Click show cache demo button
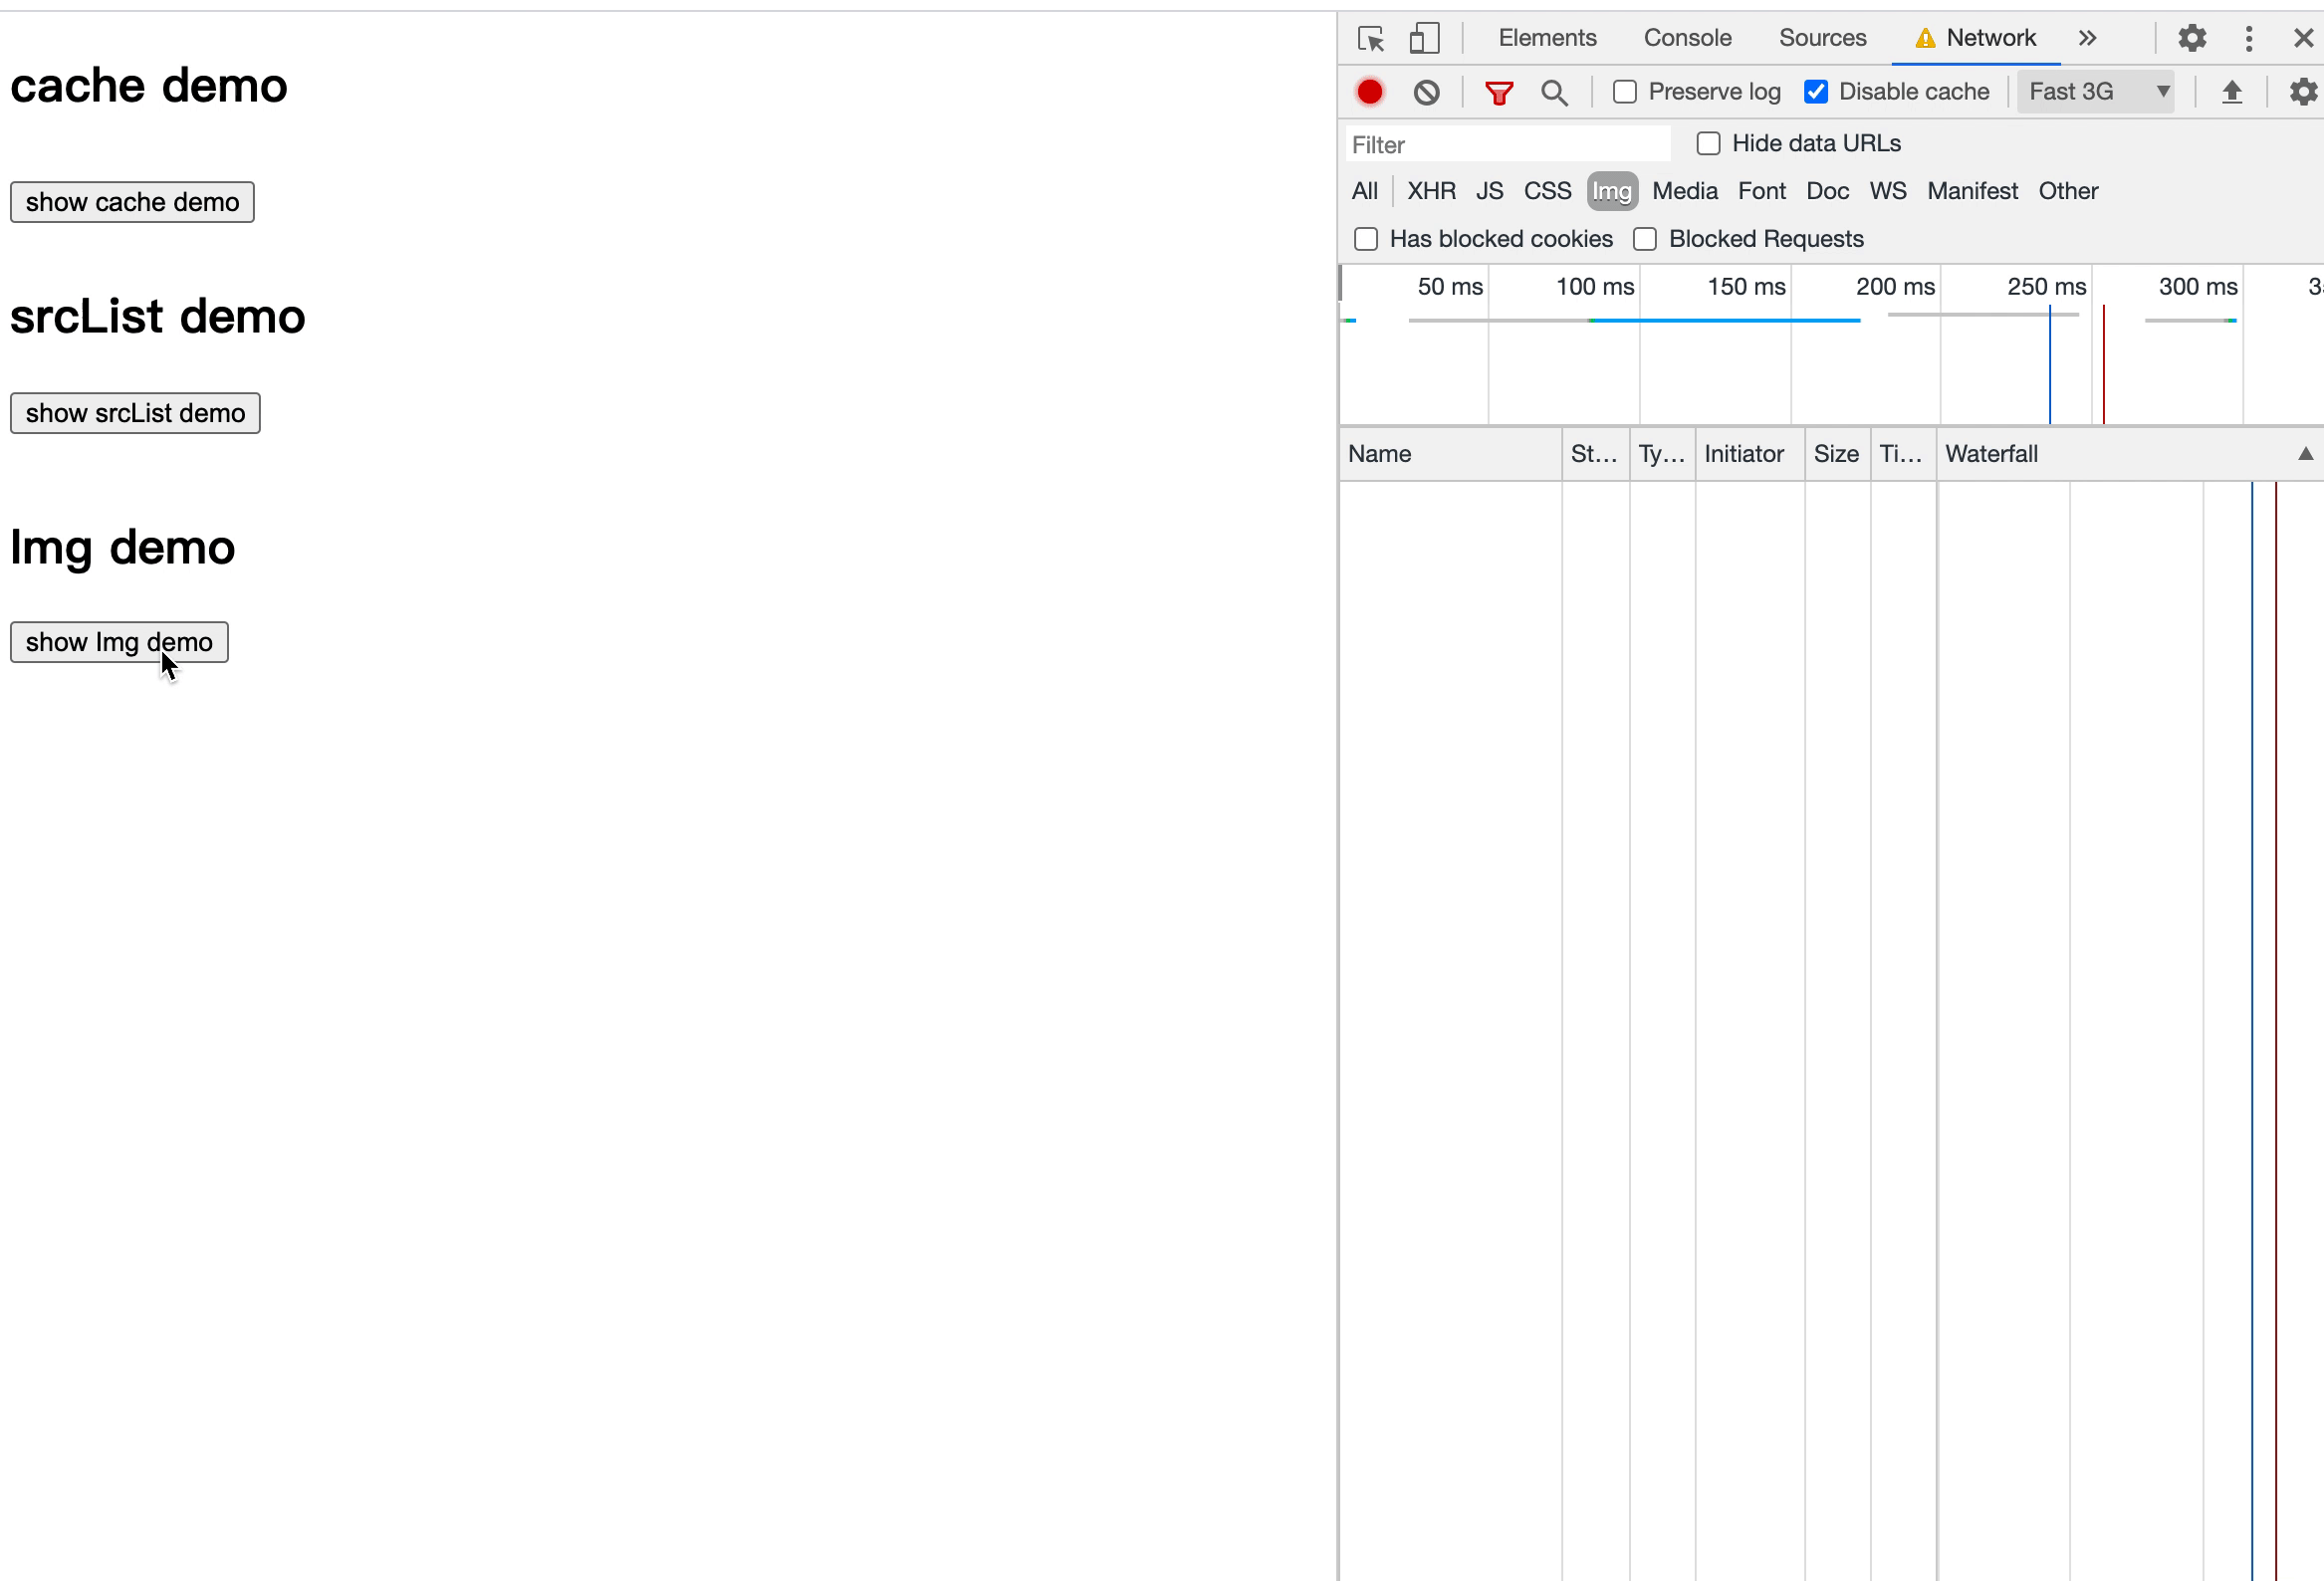Viewport: 2324px width, 1581px height. point(132,201)
